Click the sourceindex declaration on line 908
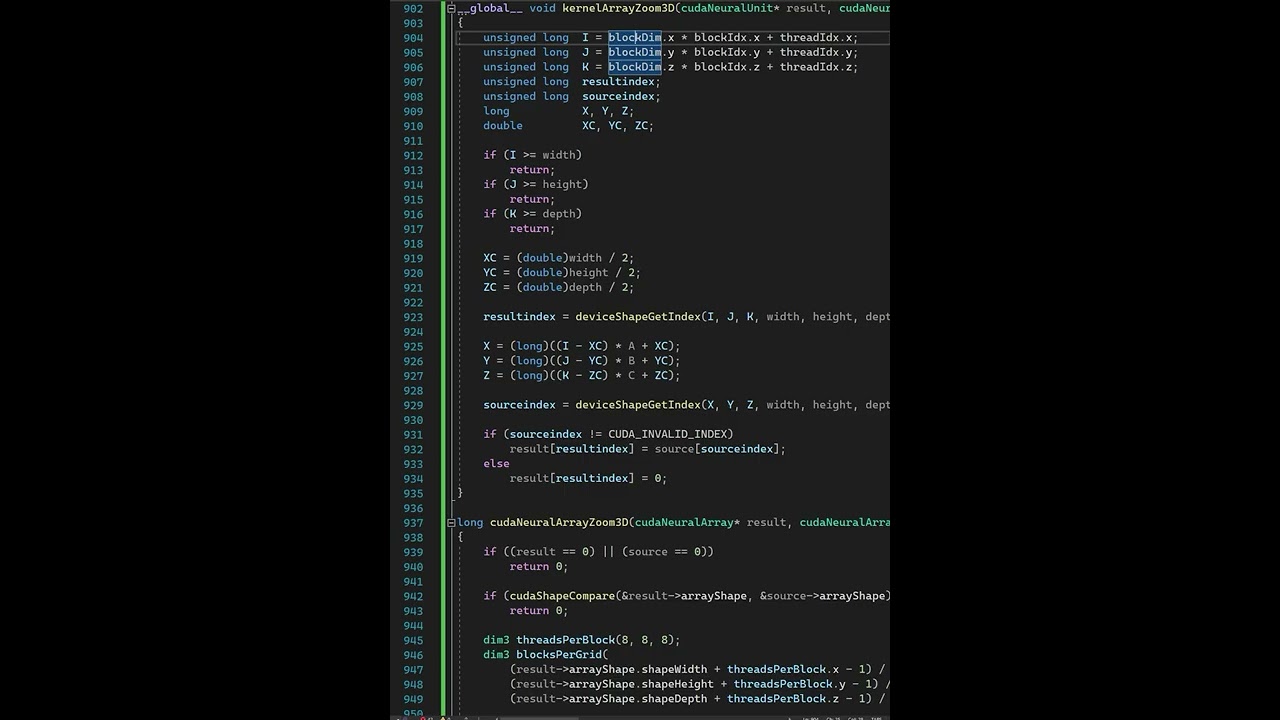This screenshot has width=1280, height=720. [618, 96]
